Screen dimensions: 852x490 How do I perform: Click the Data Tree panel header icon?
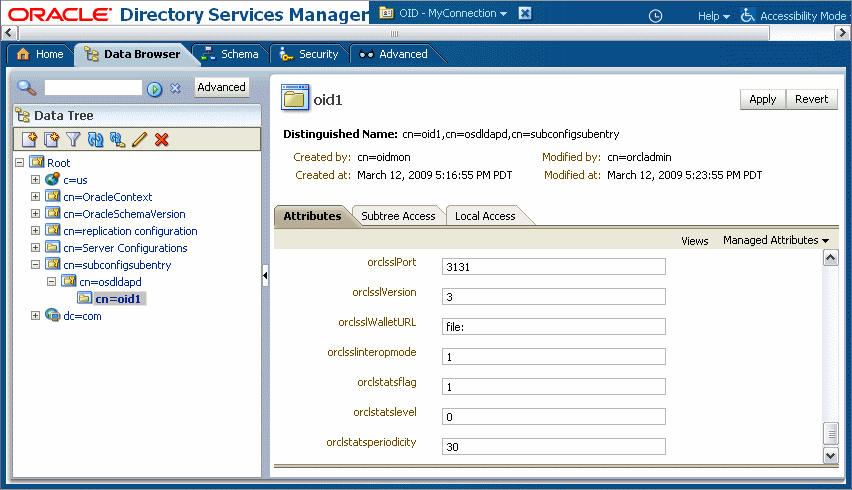(23, 115)
